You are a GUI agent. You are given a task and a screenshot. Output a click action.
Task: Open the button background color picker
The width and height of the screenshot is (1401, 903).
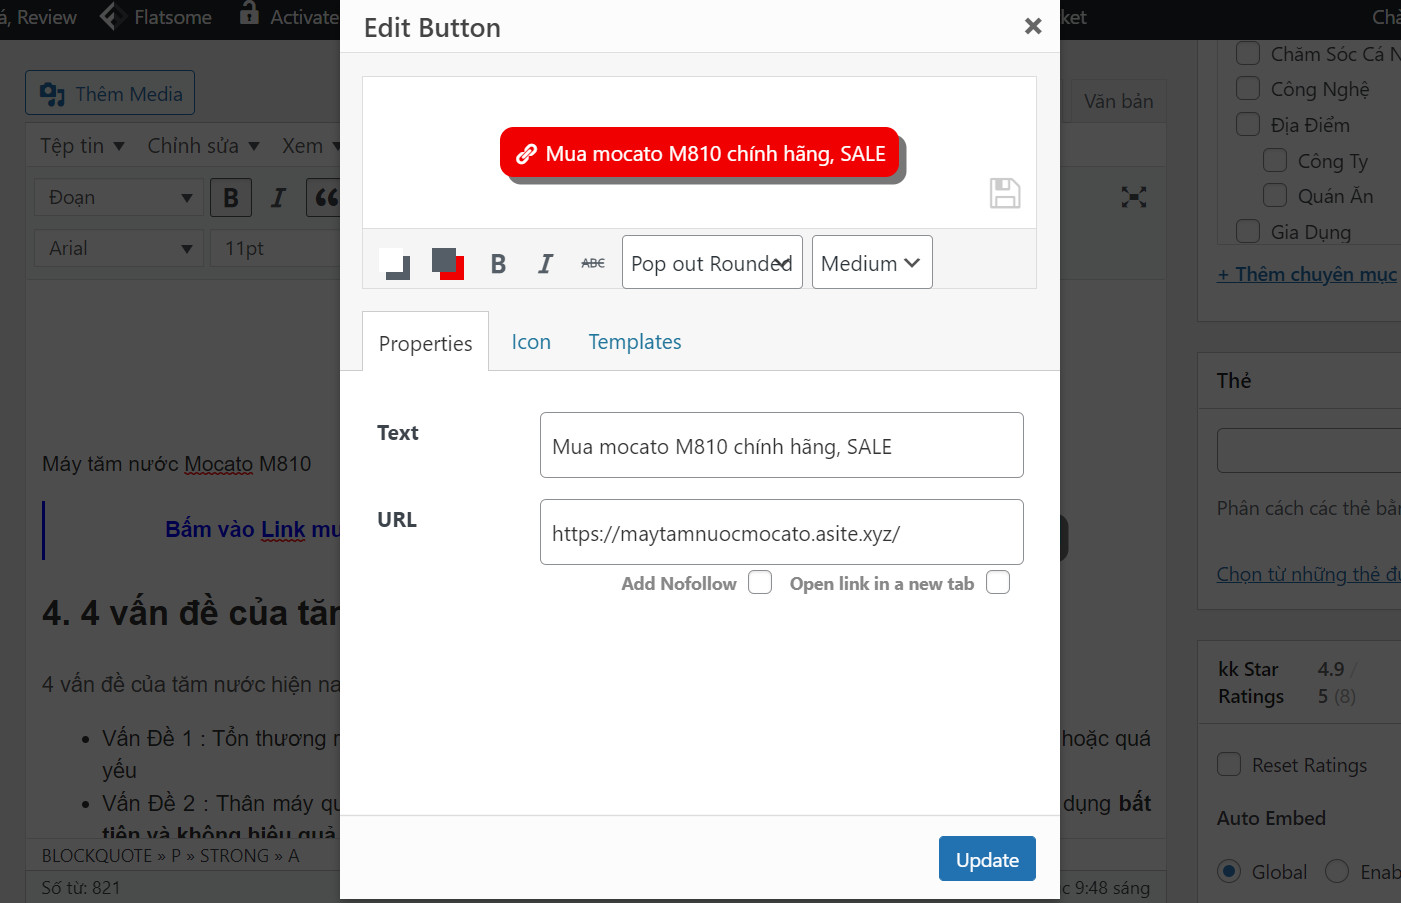tap(447, 263)
